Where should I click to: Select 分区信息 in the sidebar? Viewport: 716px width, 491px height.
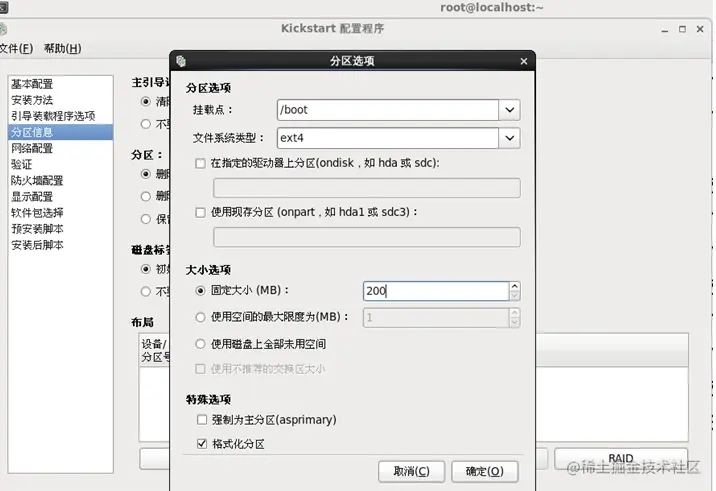(60, 132)
